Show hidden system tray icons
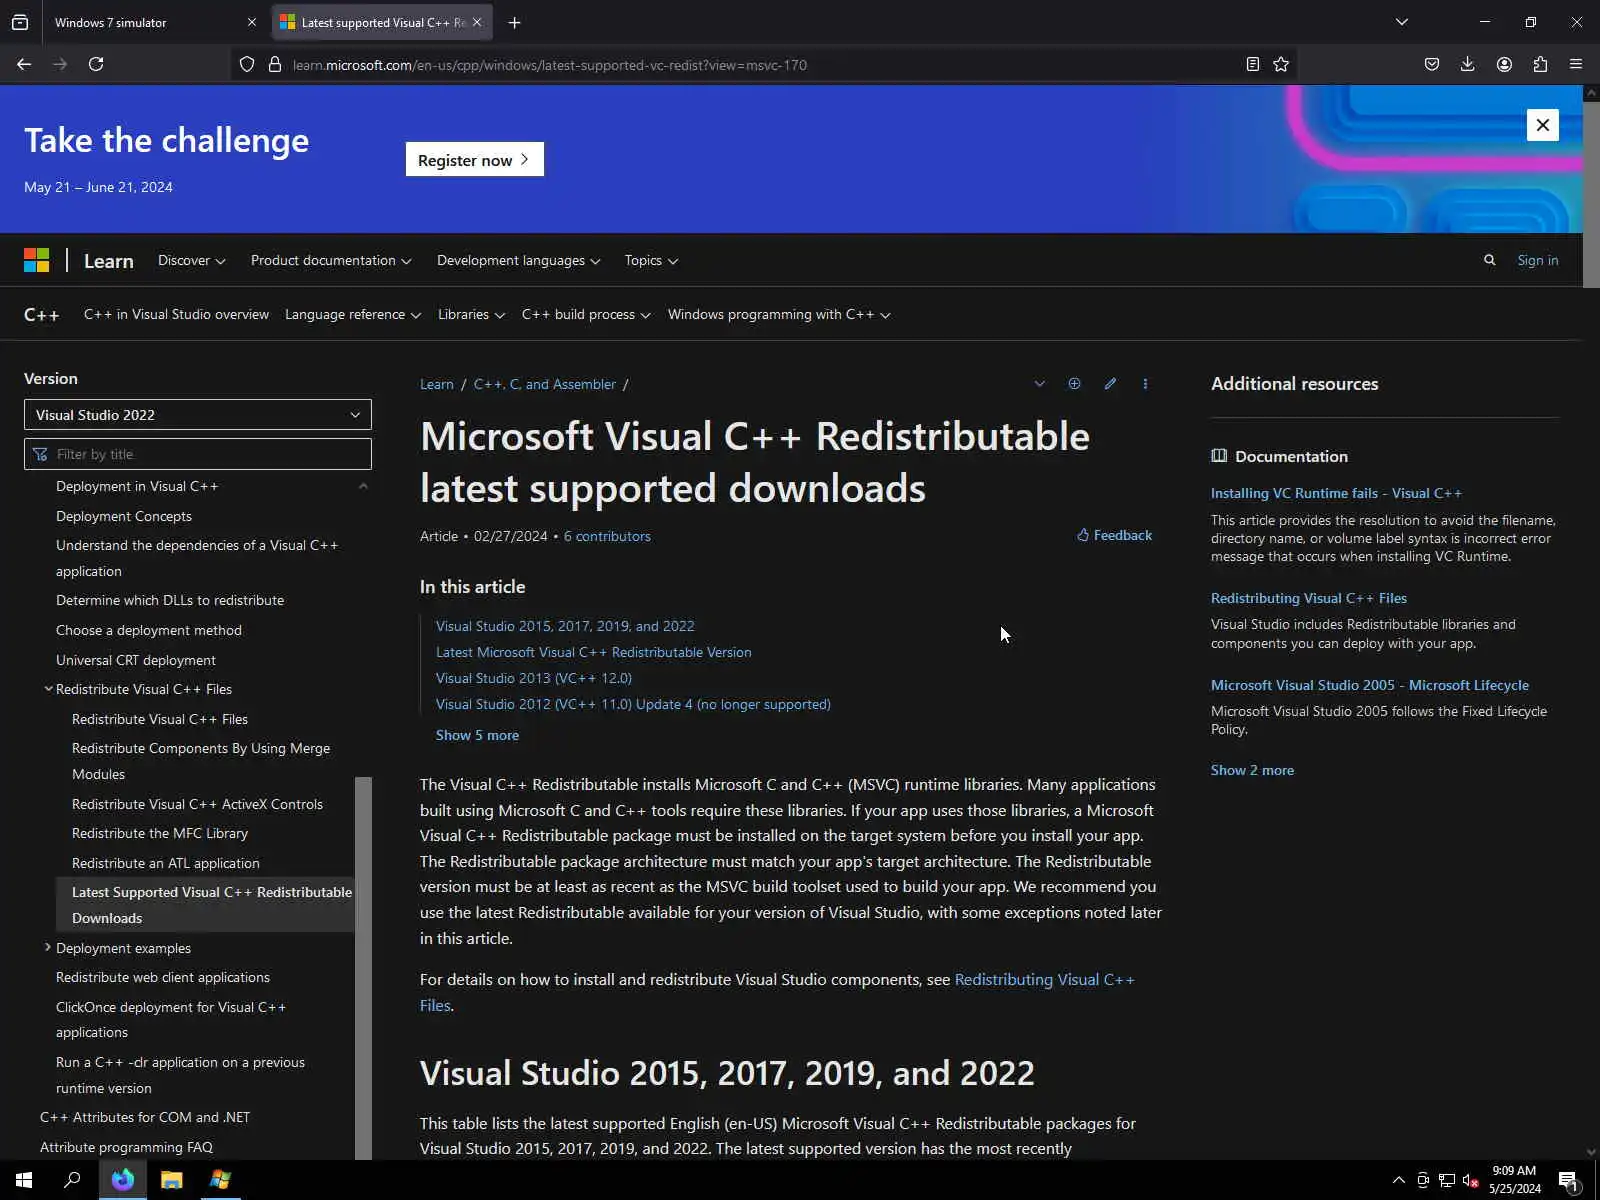This screenshot has height=1200, width=1600. pos(1398,1180)
